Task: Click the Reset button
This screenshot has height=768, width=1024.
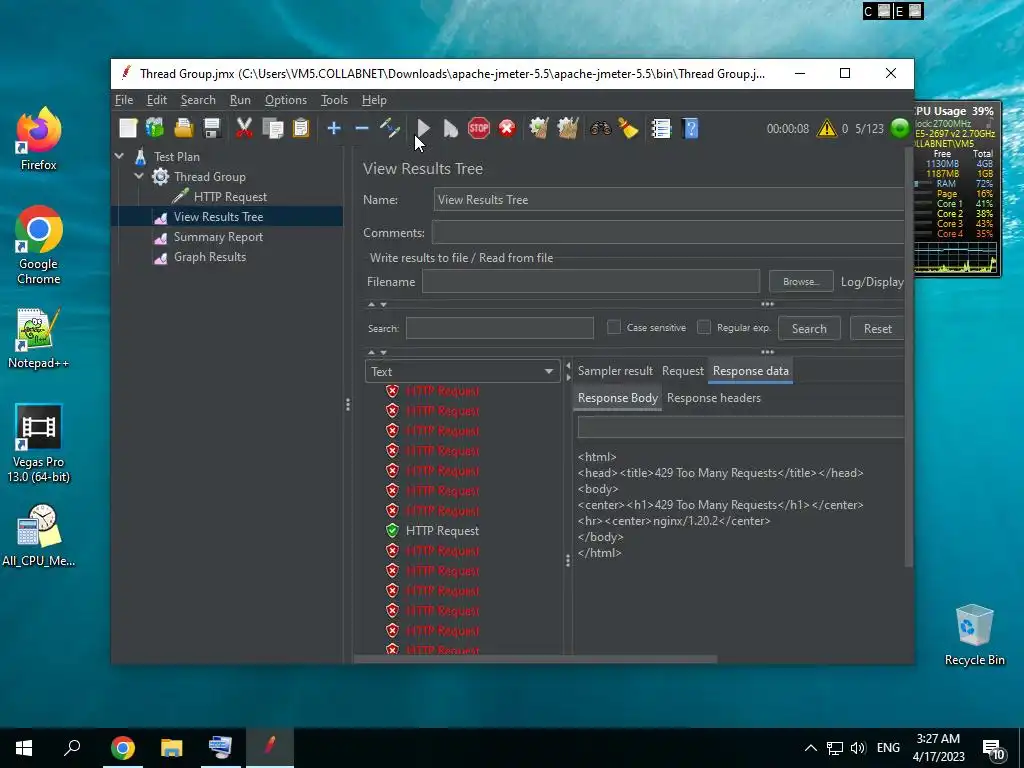Action: click(x=877, y=328)
